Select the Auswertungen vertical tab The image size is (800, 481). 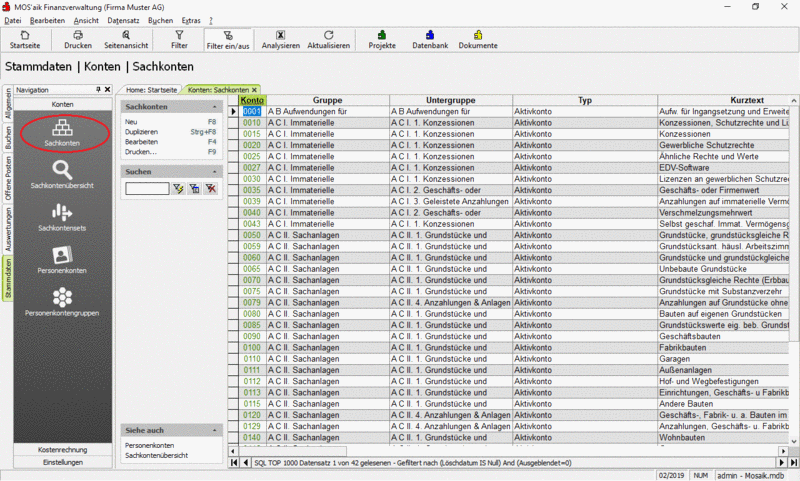coord(8,230)
